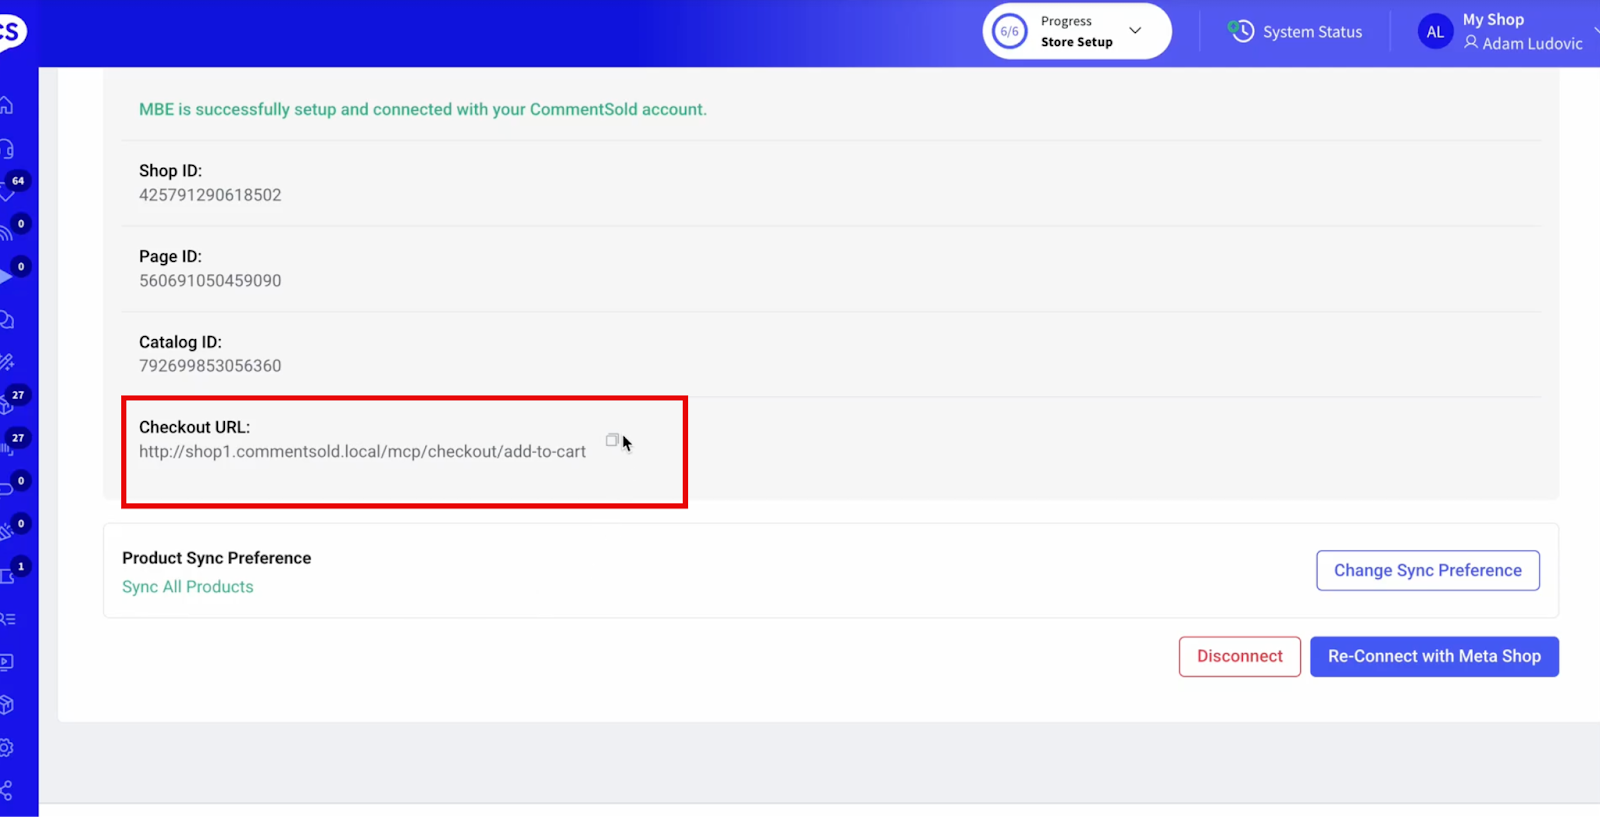Click the System Status clock icon

click(1241, 32)
